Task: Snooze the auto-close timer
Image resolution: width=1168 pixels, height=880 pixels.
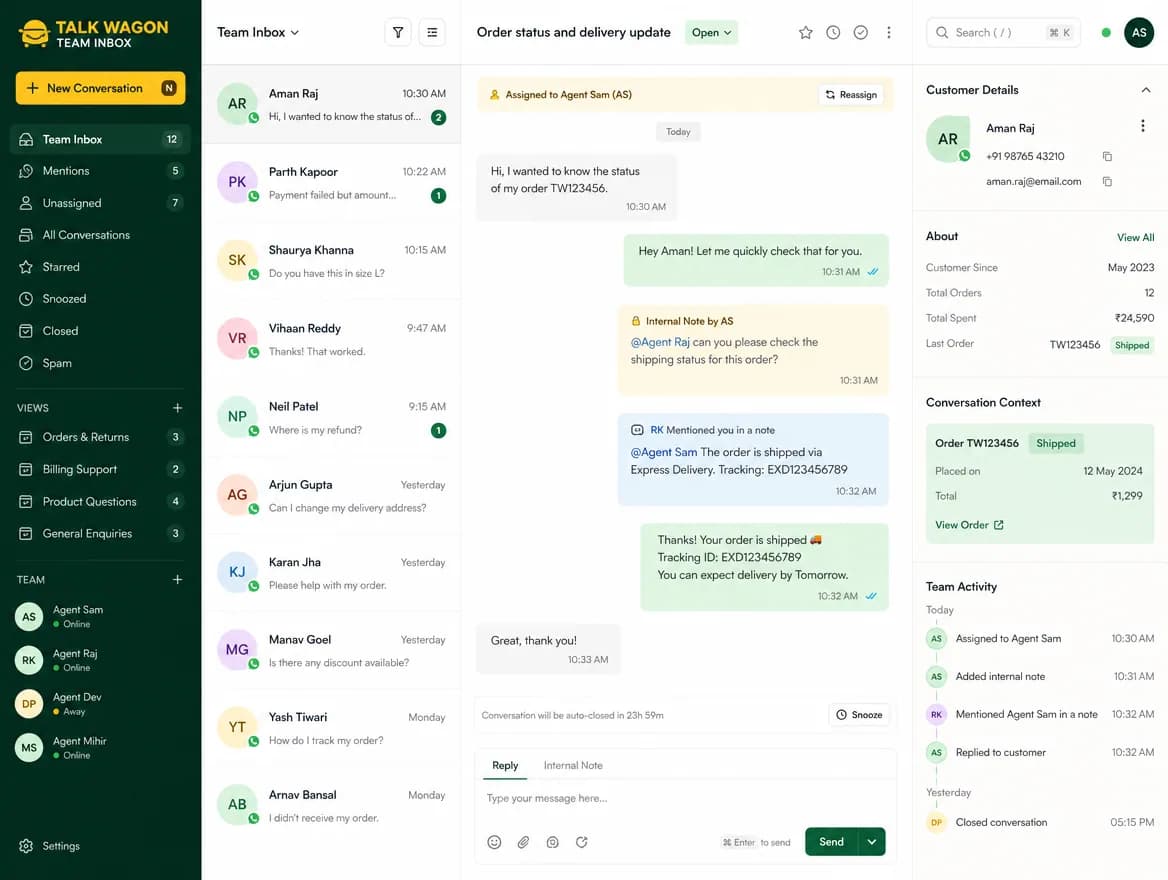Action: [859, 715]
